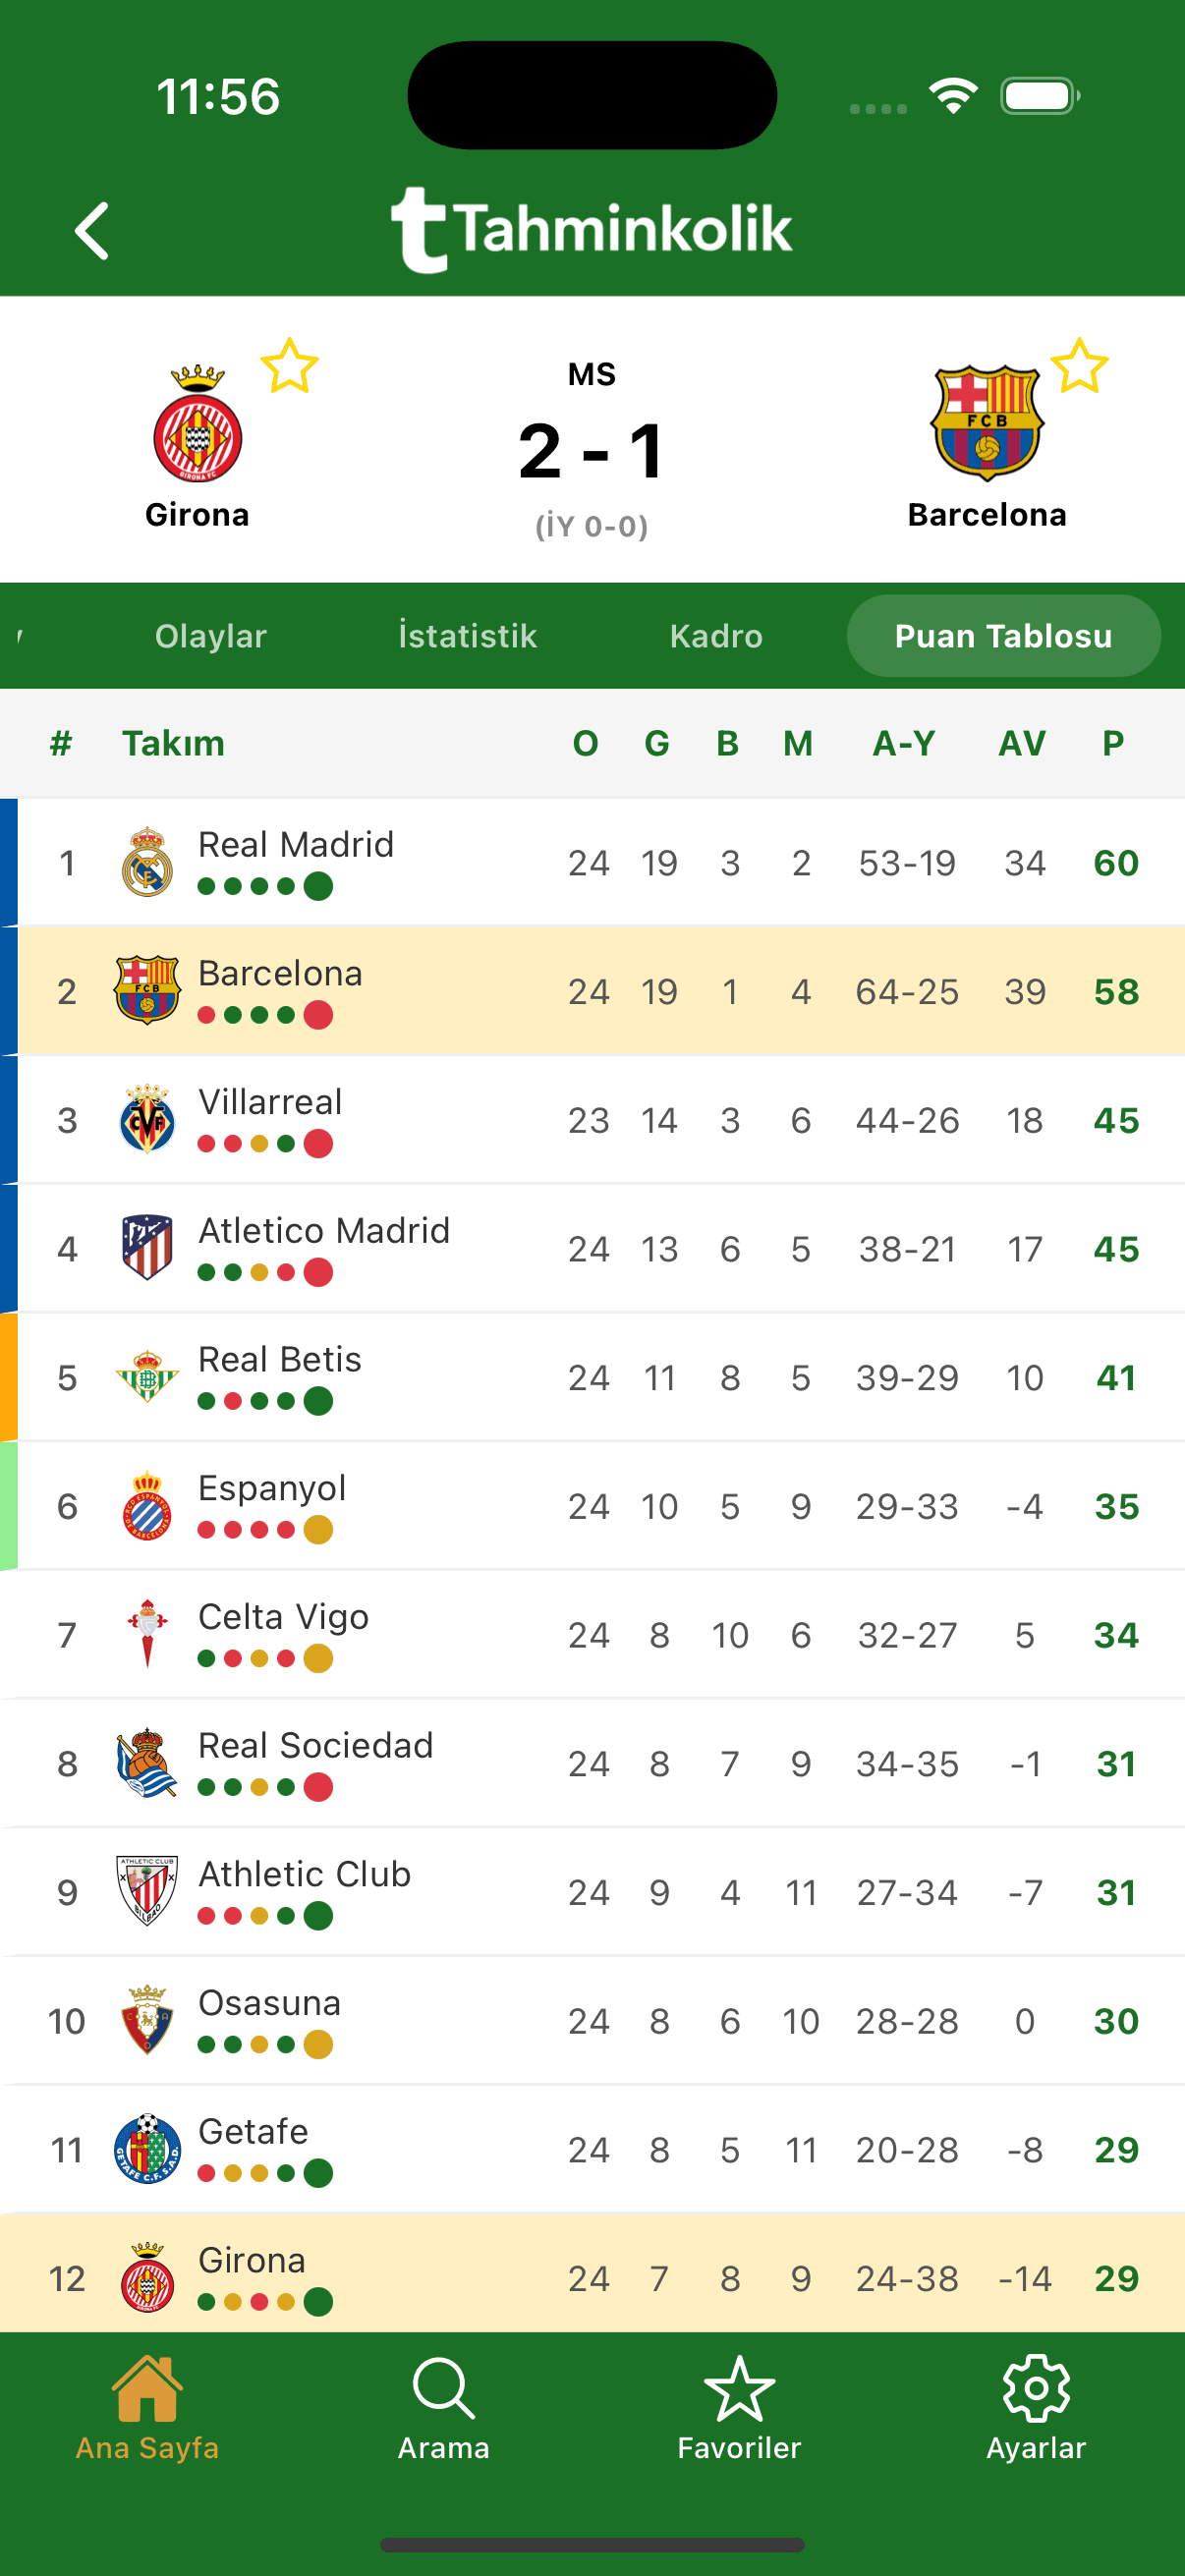Tap the Tahminkolik logo title
This screenshot has width=1185, height=2576.
(x=592, y=230)
